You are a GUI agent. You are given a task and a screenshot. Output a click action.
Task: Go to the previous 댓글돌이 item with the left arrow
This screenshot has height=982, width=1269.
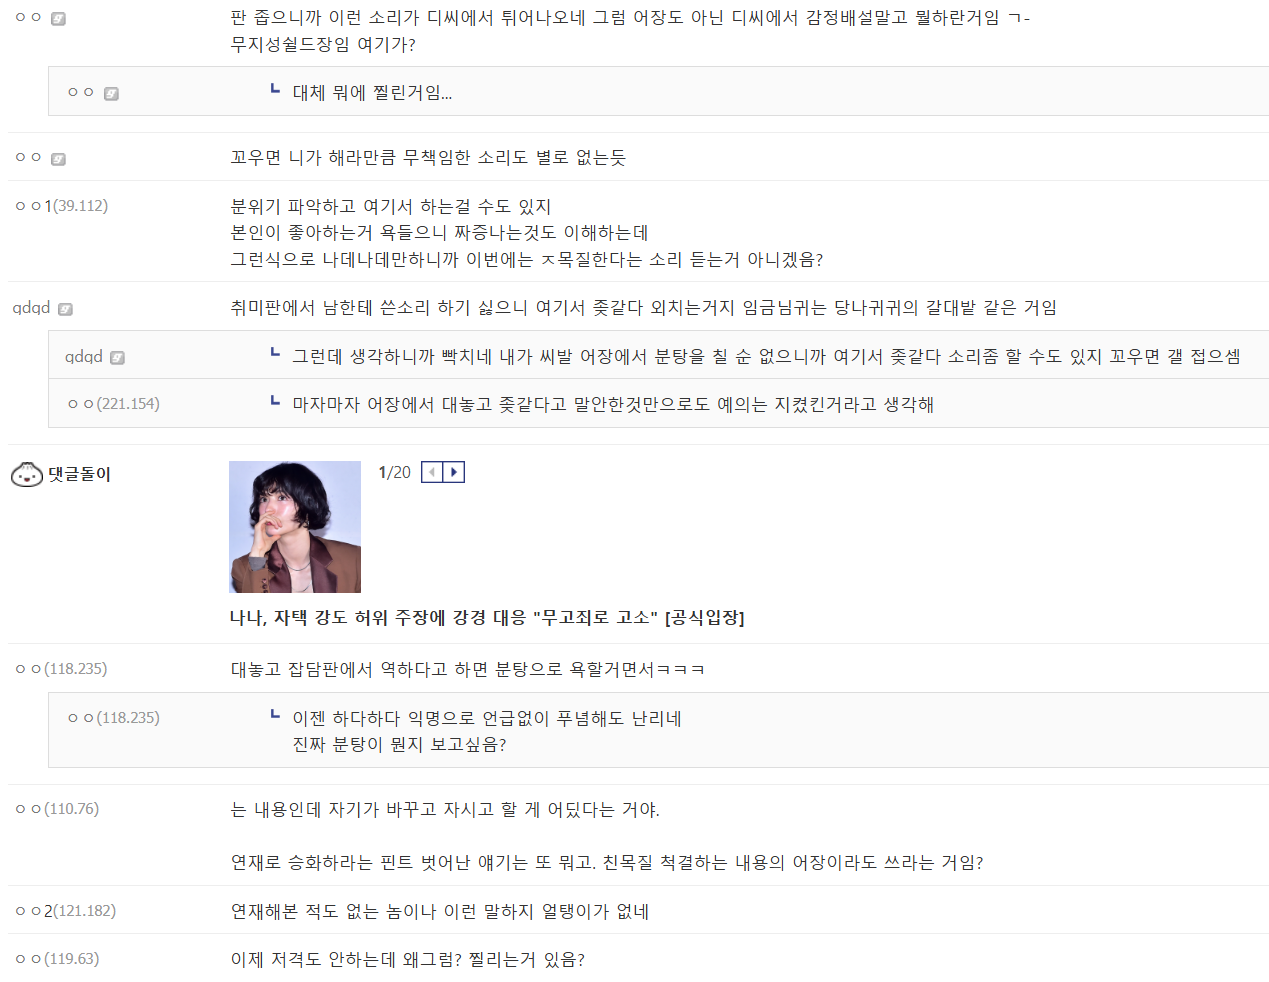pyautogui.click(x=432, y=472)
